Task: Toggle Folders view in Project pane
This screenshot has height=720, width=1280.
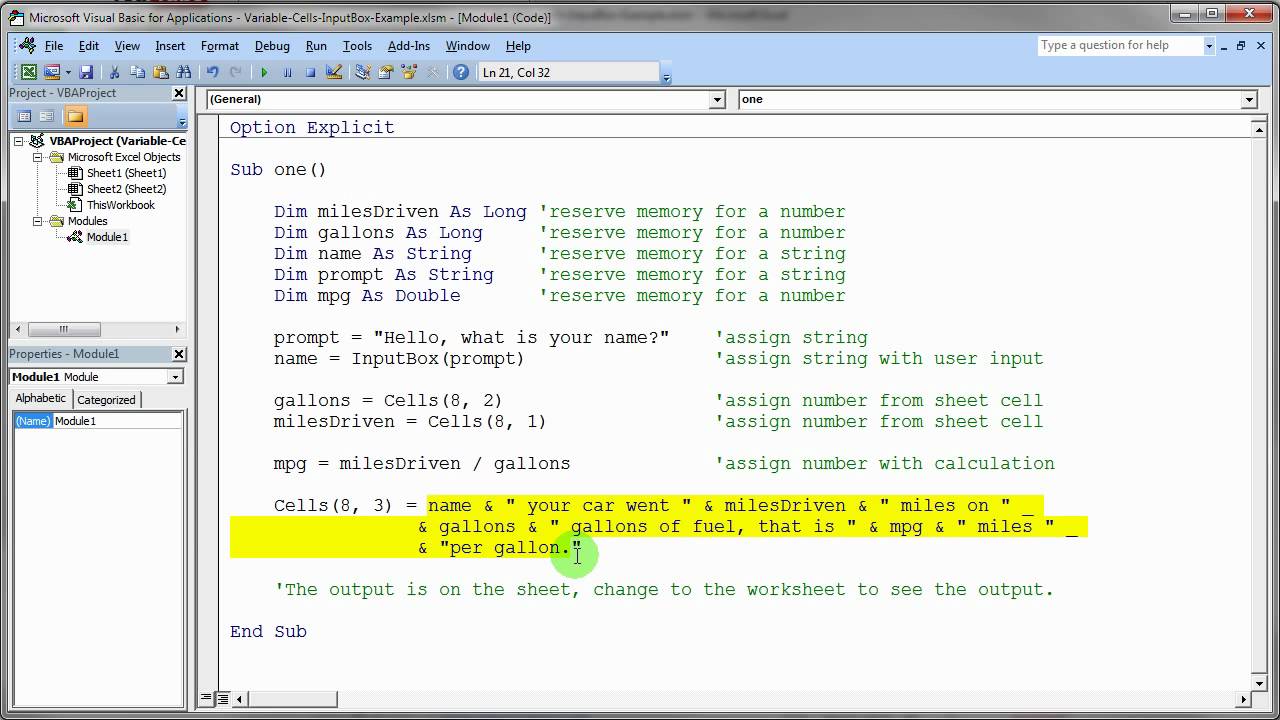Action: [x=75, y=116]
